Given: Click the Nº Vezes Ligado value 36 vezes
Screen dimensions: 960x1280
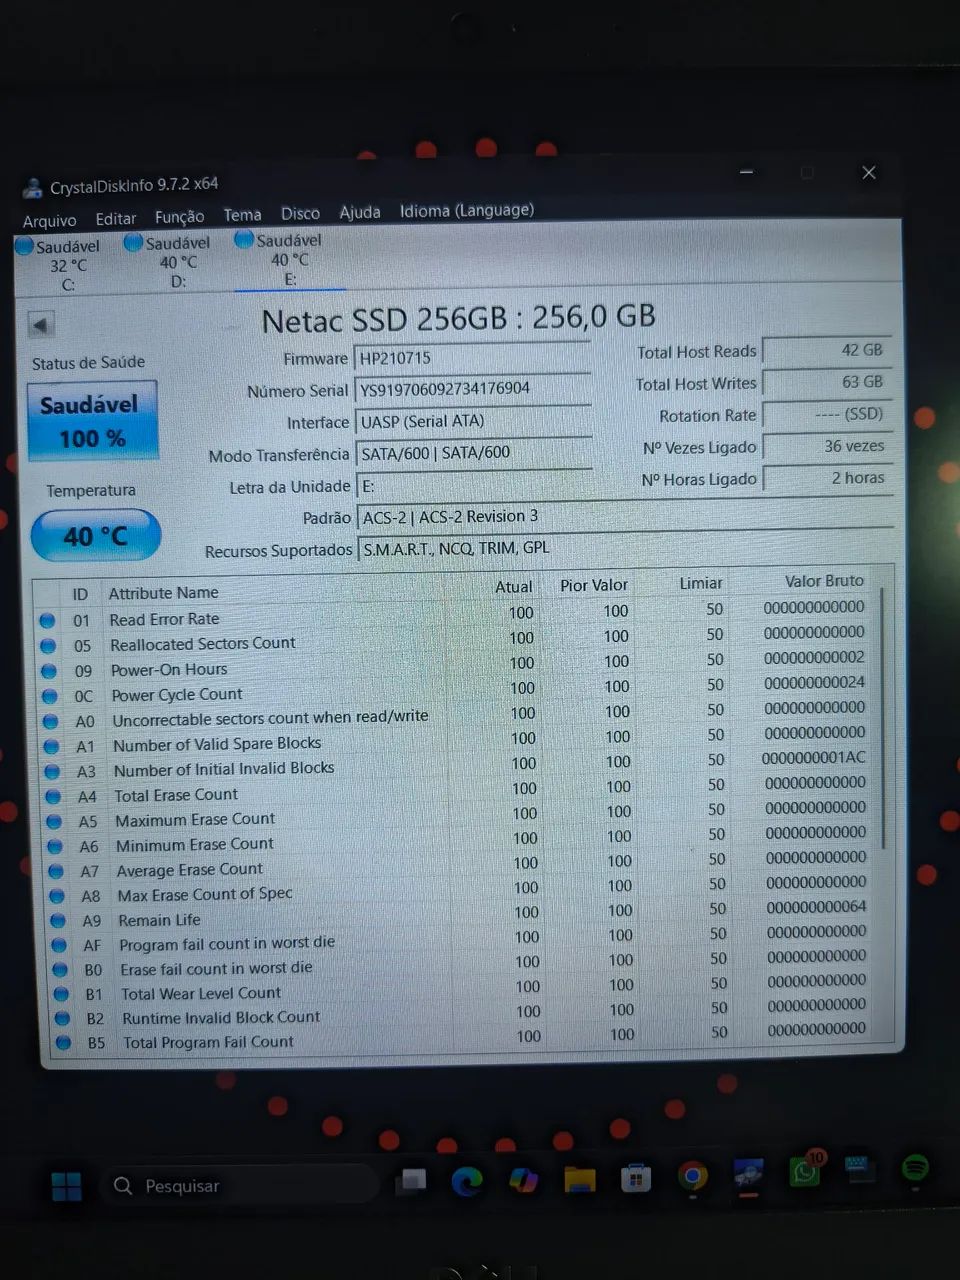Looking at the screenshot, I should coord(827,446).
